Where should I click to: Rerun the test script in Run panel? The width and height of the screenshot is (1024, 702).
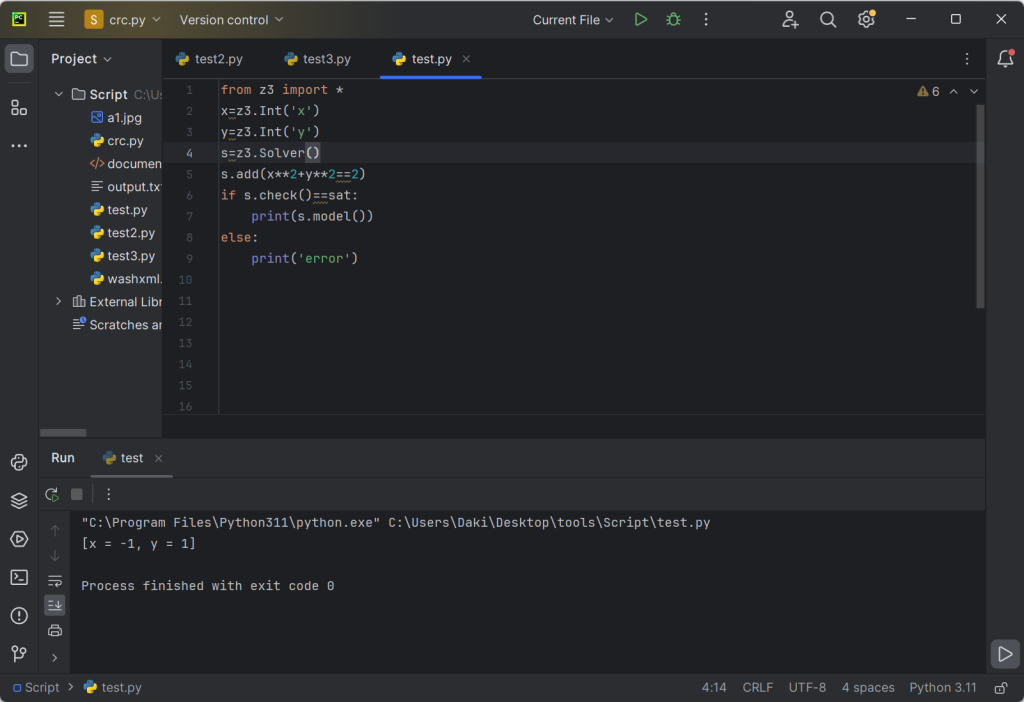pyautogui.click(x=52, y=494)
